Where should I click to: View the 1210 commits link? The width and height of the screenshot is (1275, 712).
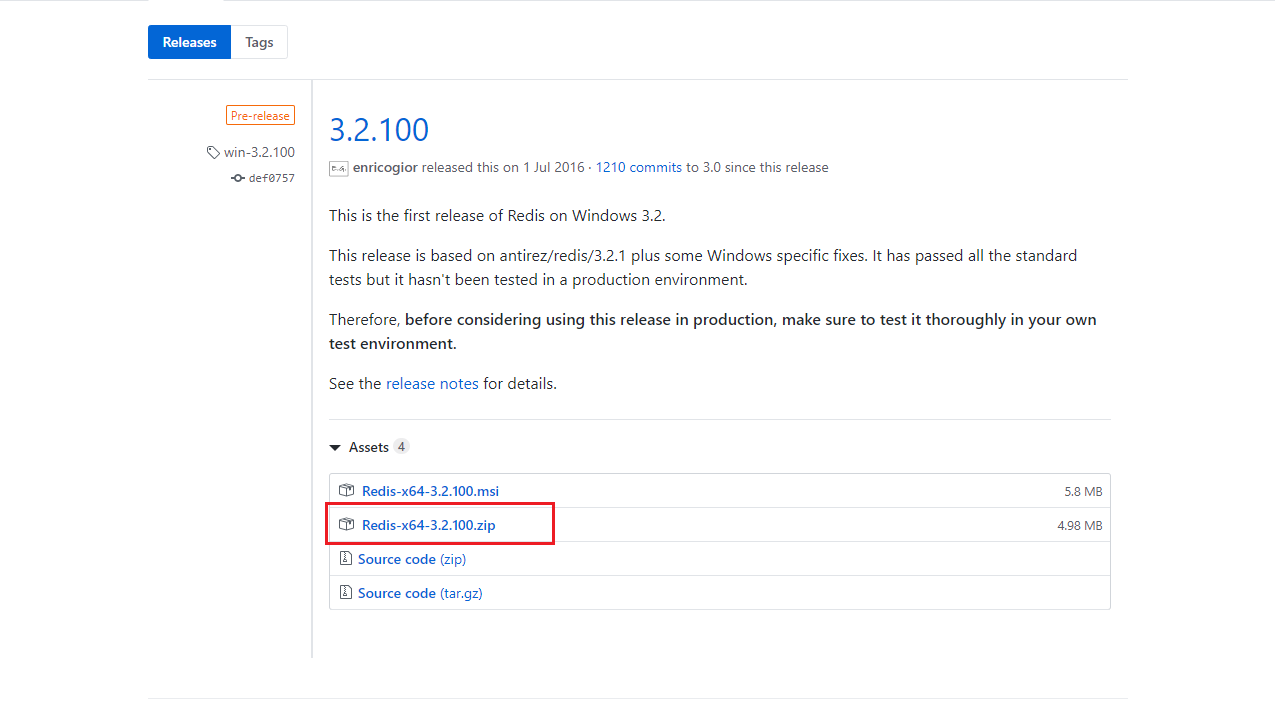click(x=639, y=168)
